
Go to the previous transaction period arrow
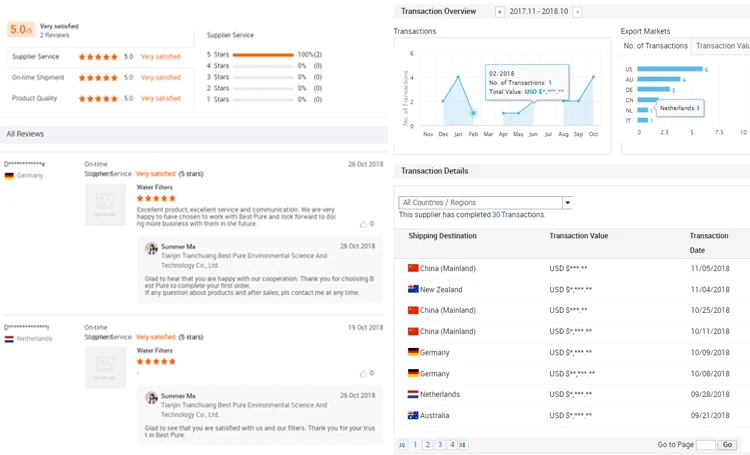click(500, 12)
